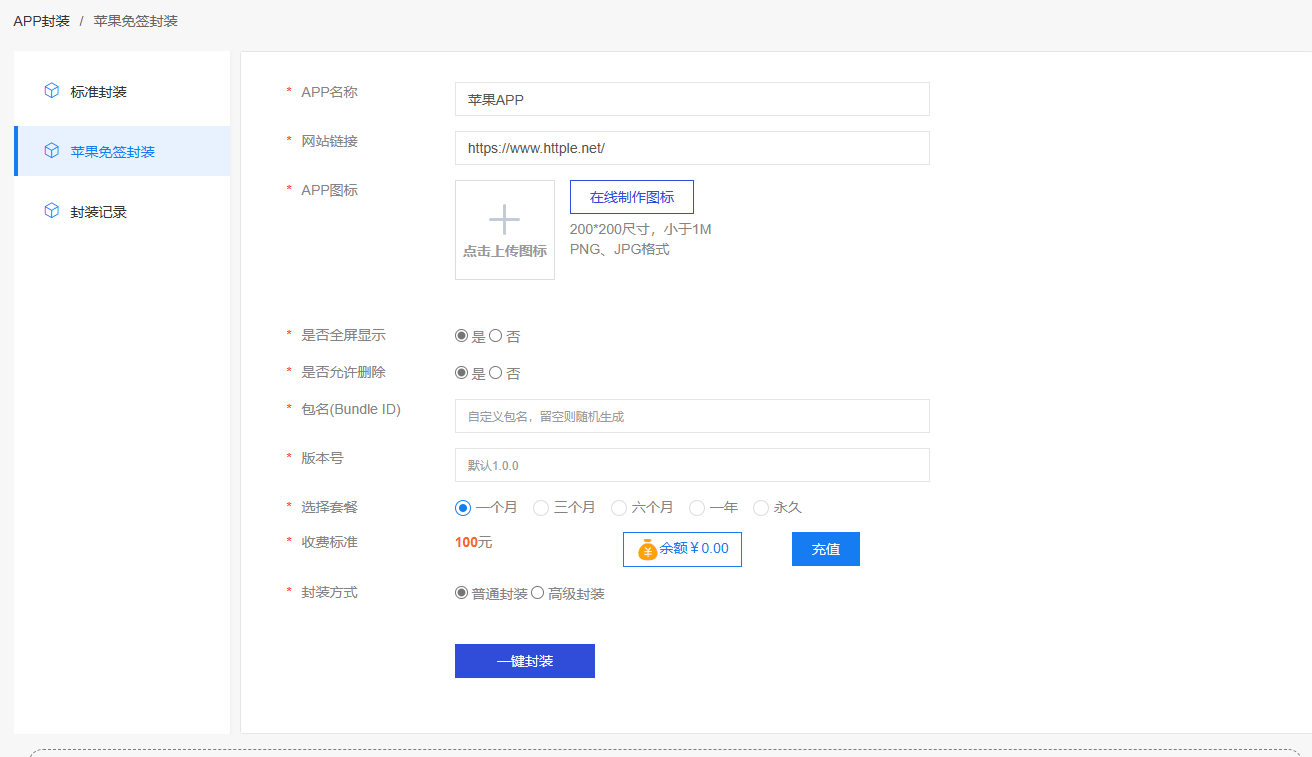Select 是 for 是否允许删除

point(461,373)
